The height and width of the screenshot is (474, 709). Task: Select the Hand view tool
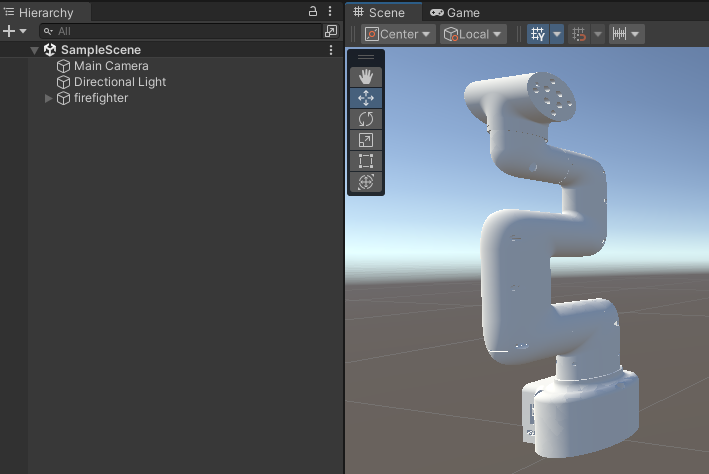pos(366,77)
